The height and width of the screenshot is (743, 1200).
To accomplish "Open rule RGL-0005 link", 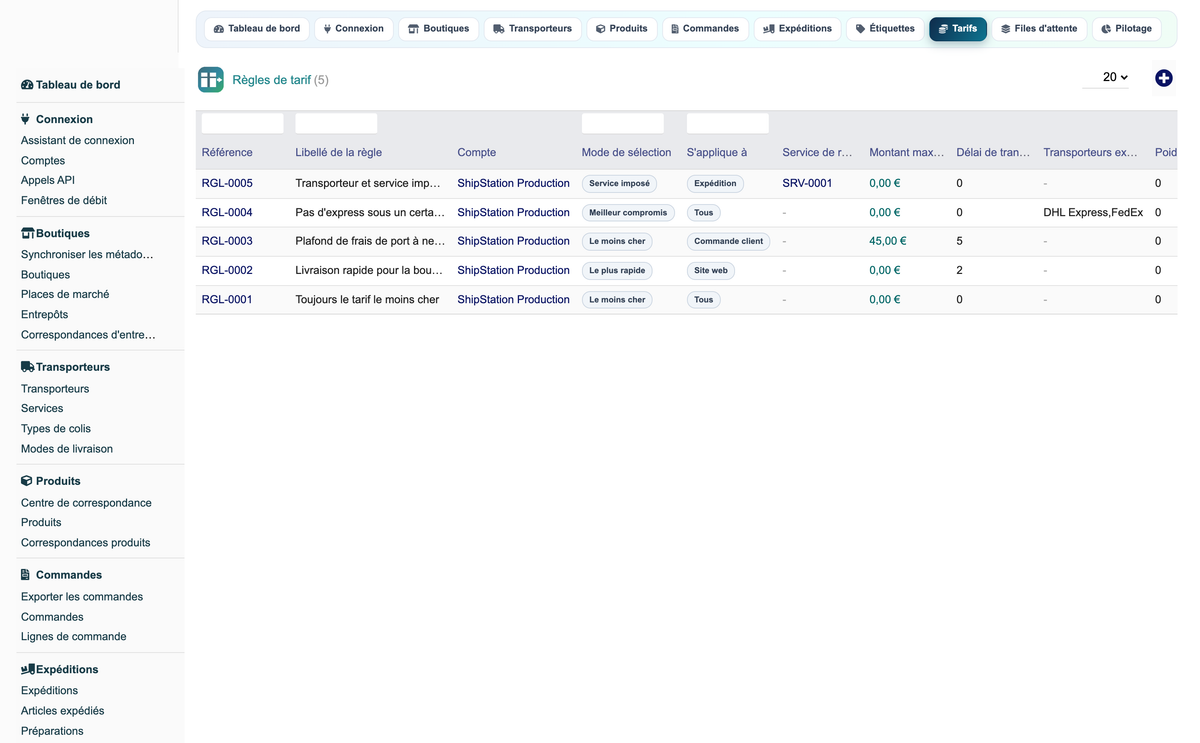I will pos(227,183).
